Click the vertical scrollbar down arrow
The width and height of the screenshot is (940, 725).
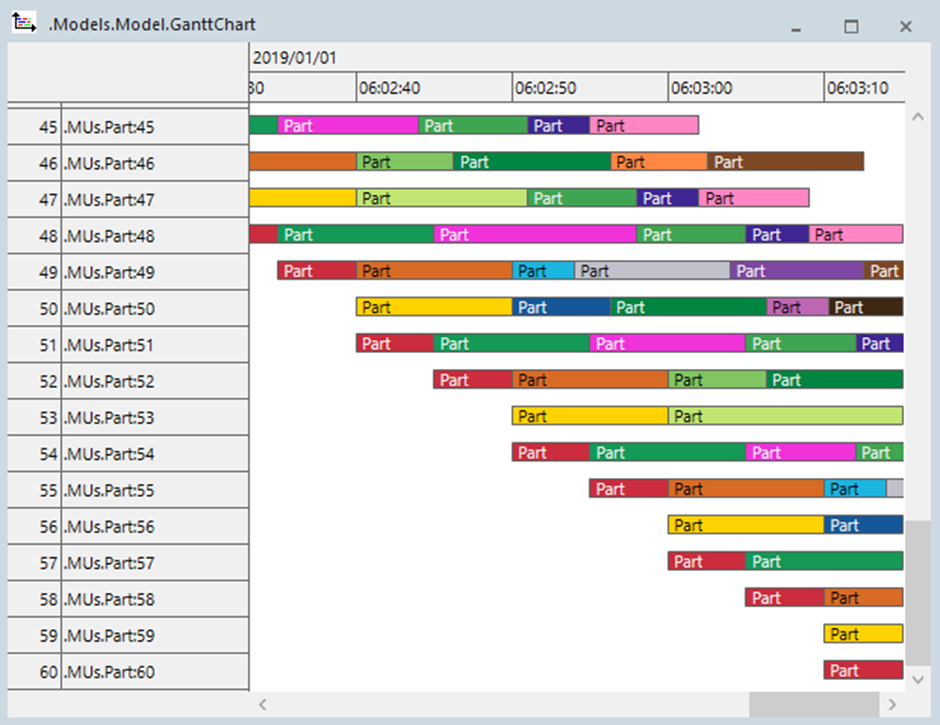click(x=918, y=679)
